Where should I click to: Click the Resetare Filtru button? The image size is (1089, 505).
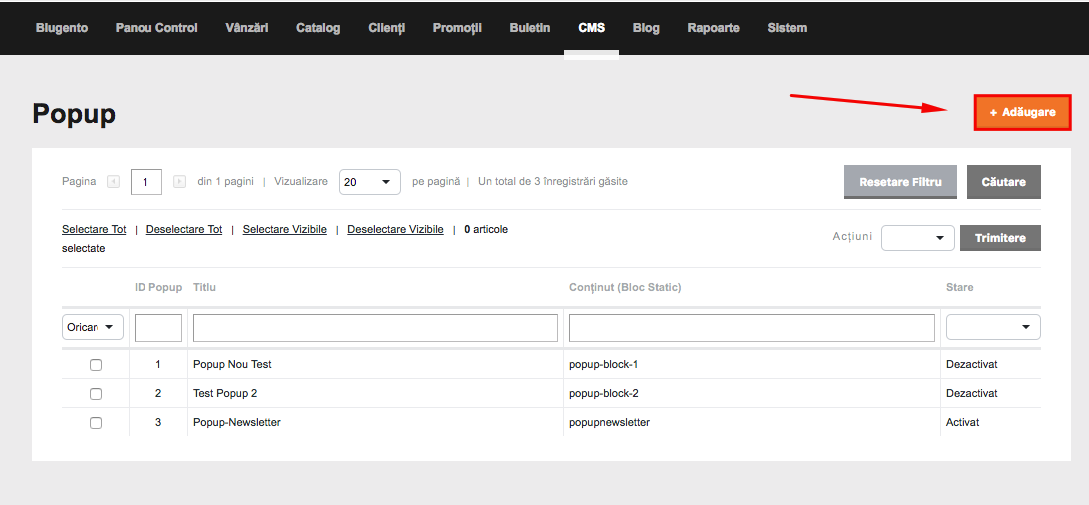[x=900, y=182]
